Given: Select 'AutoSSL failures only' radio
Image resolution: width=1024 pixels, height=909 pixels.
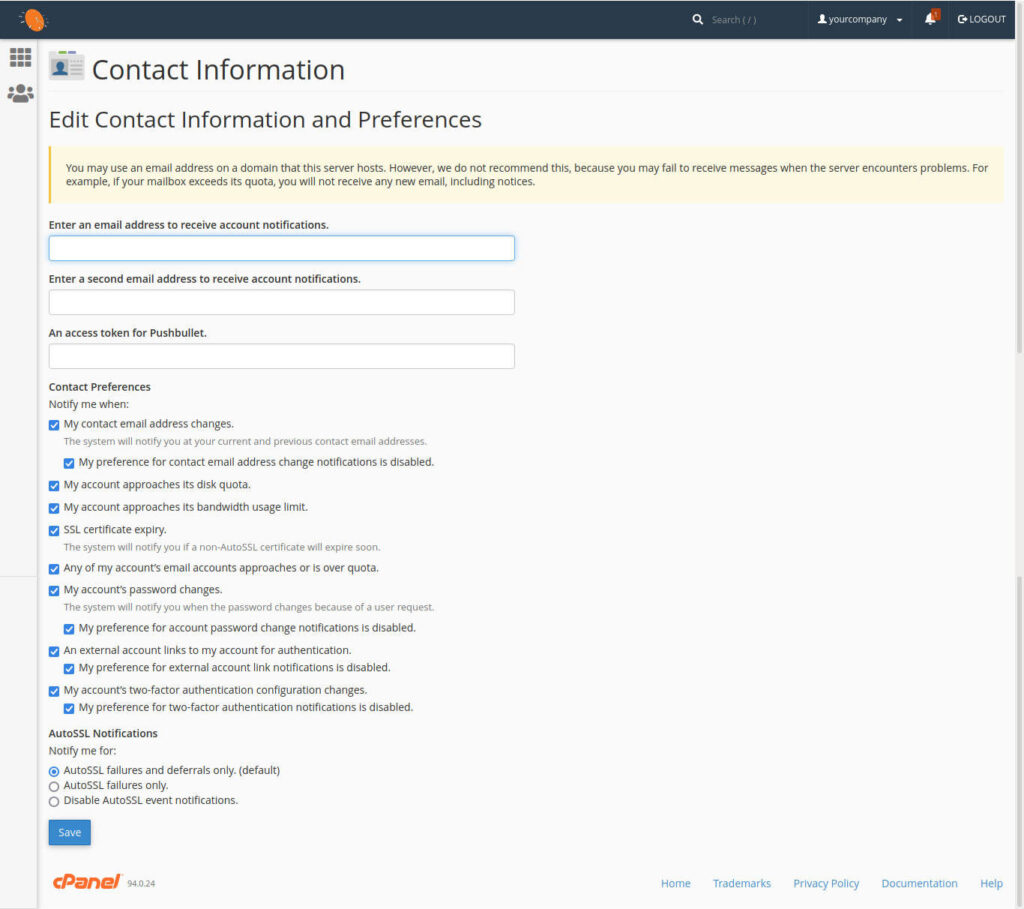Looking at the screenshot, I should [x=54, y=786].
